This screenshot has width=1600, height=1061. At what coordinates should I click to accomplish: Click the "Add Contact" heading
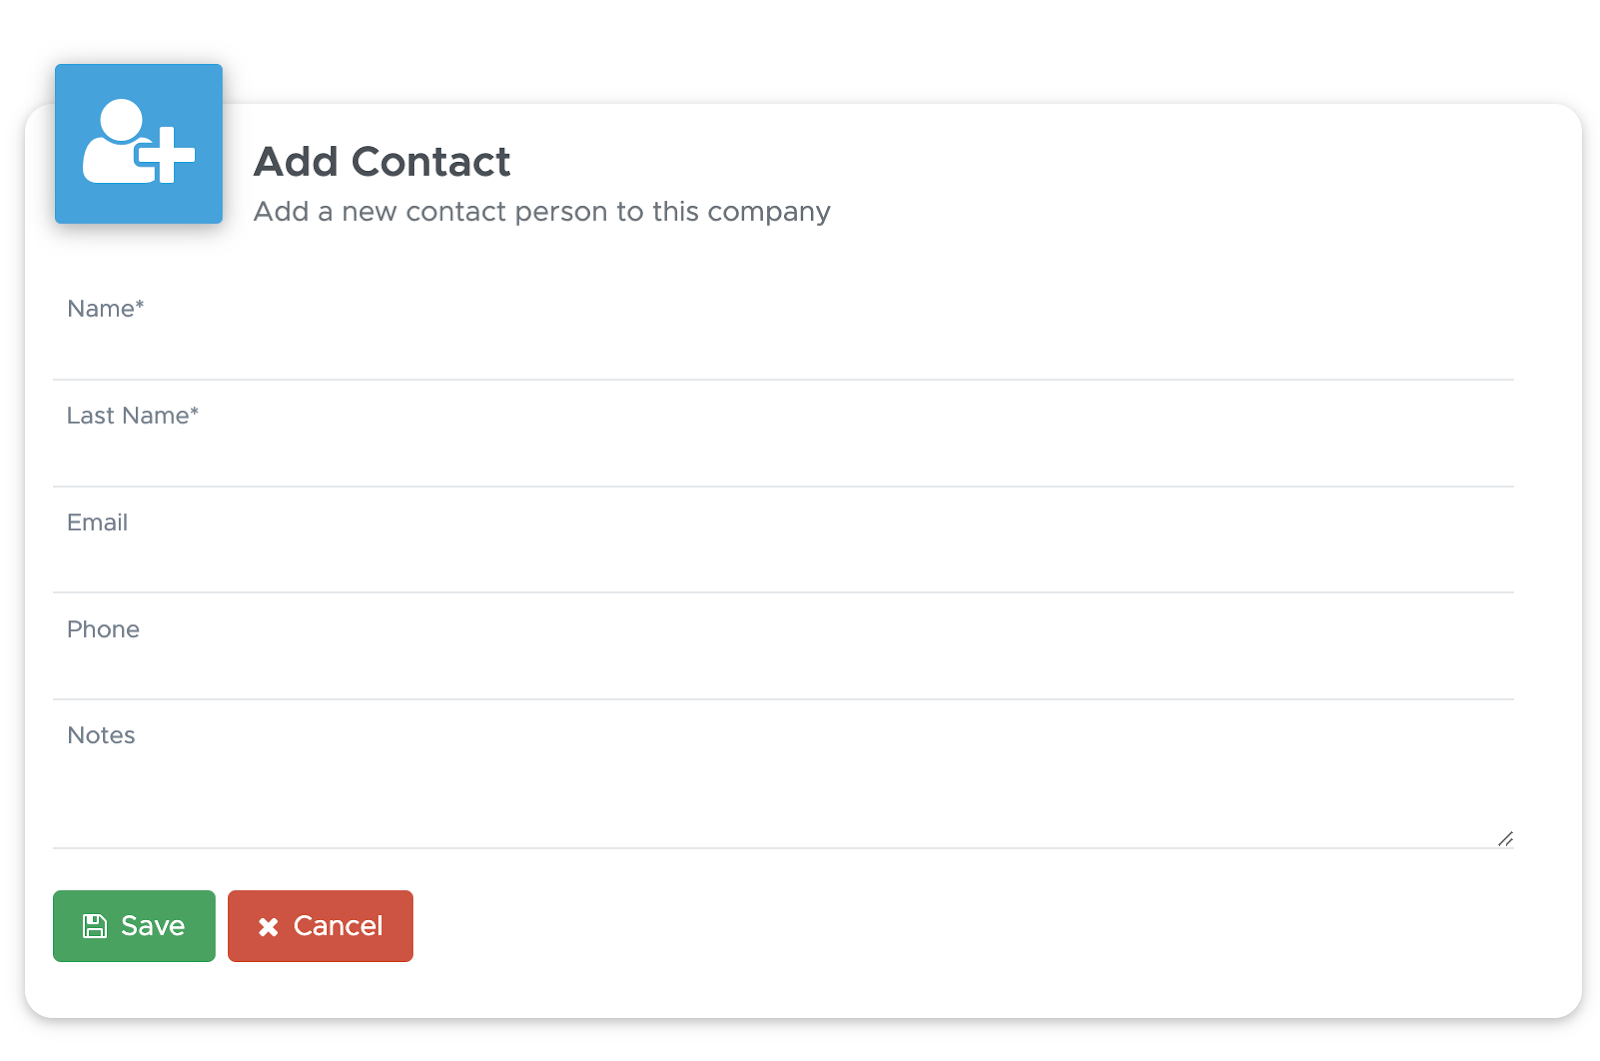coord(382,162)
